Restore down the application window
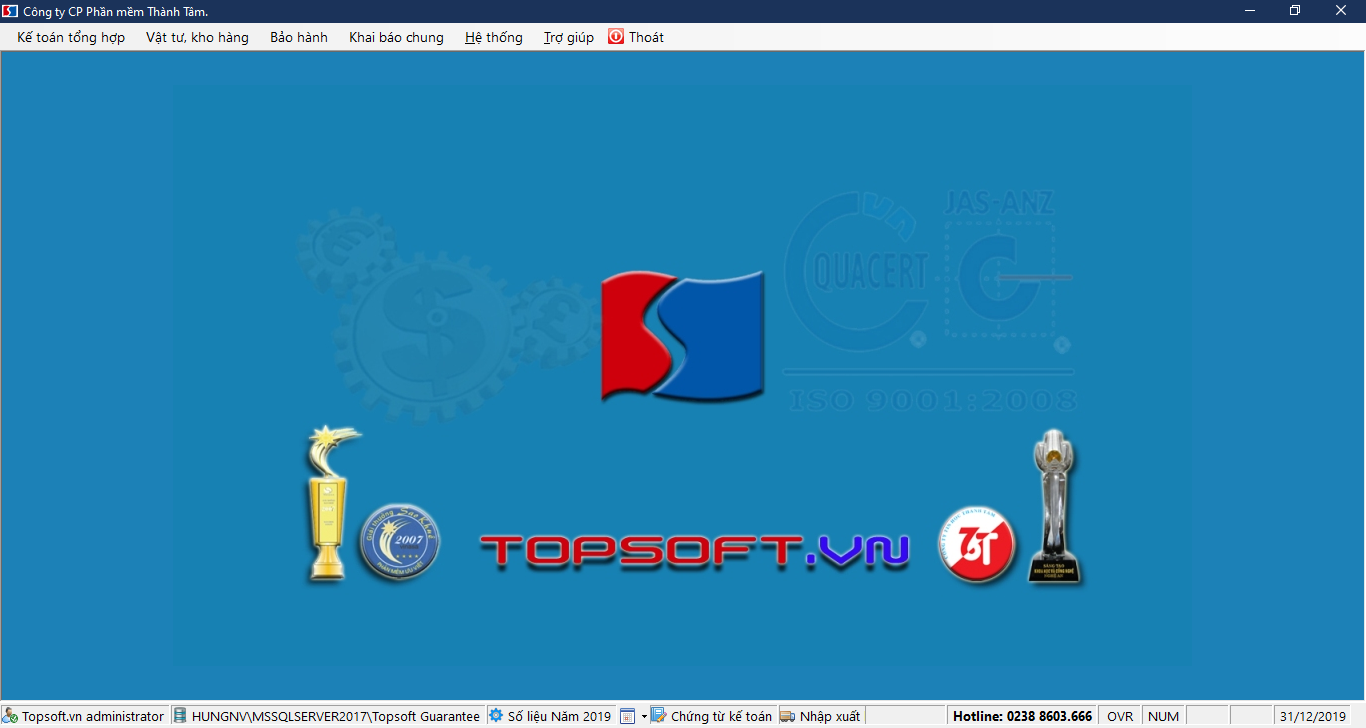 (1295, 11)
